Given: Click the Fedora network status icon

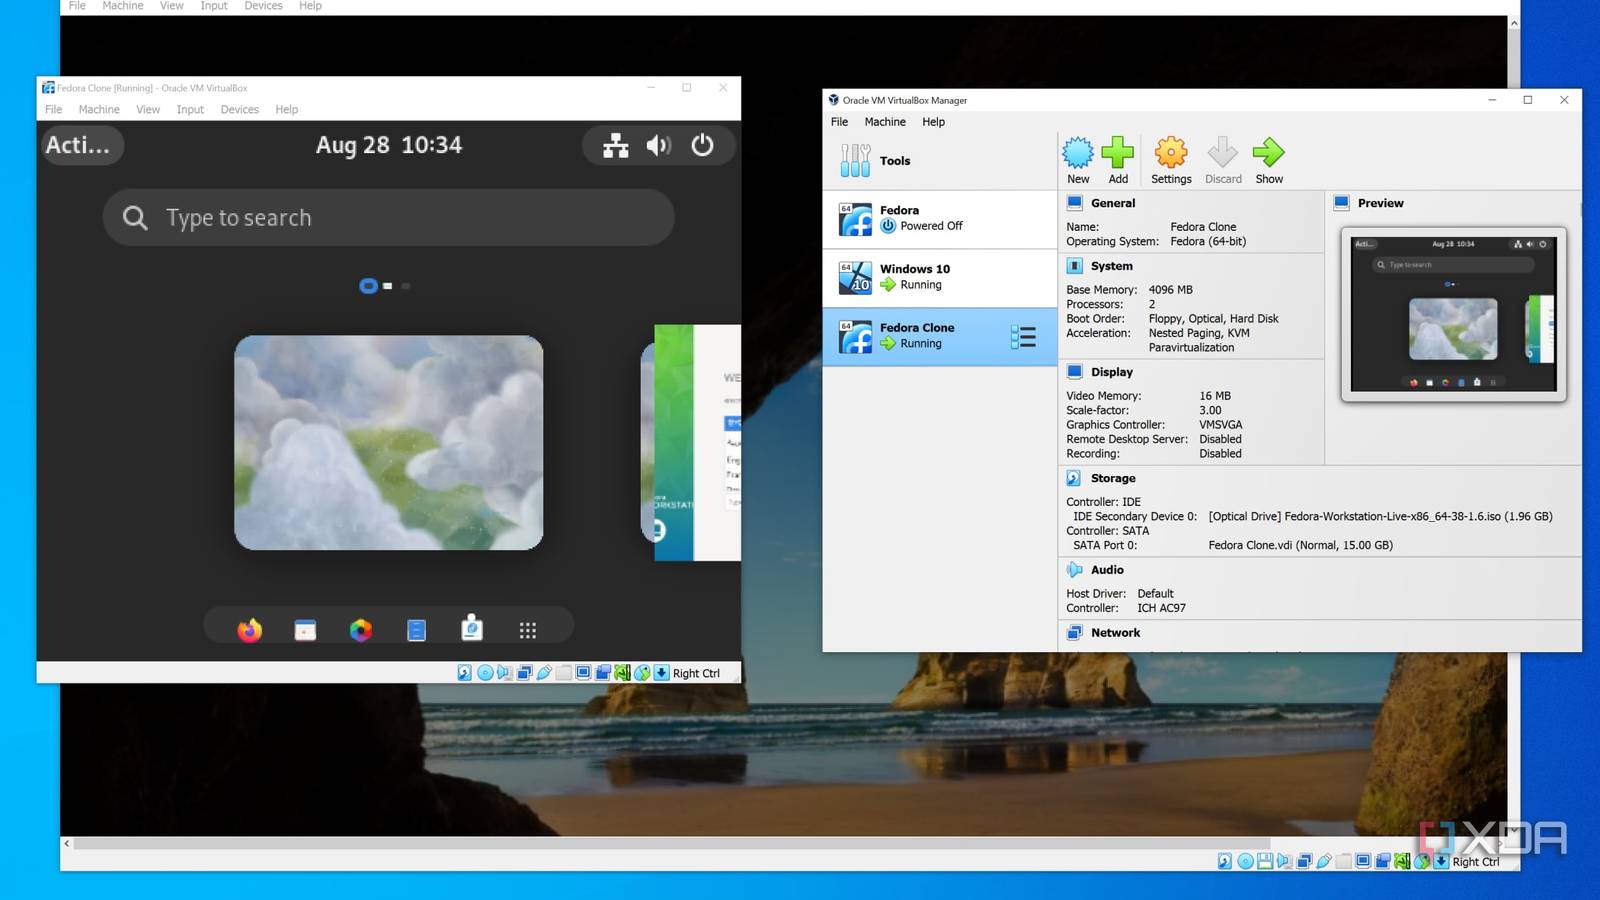Looking at the screenshot, I should pyautogui.click(x=616, y=145).
